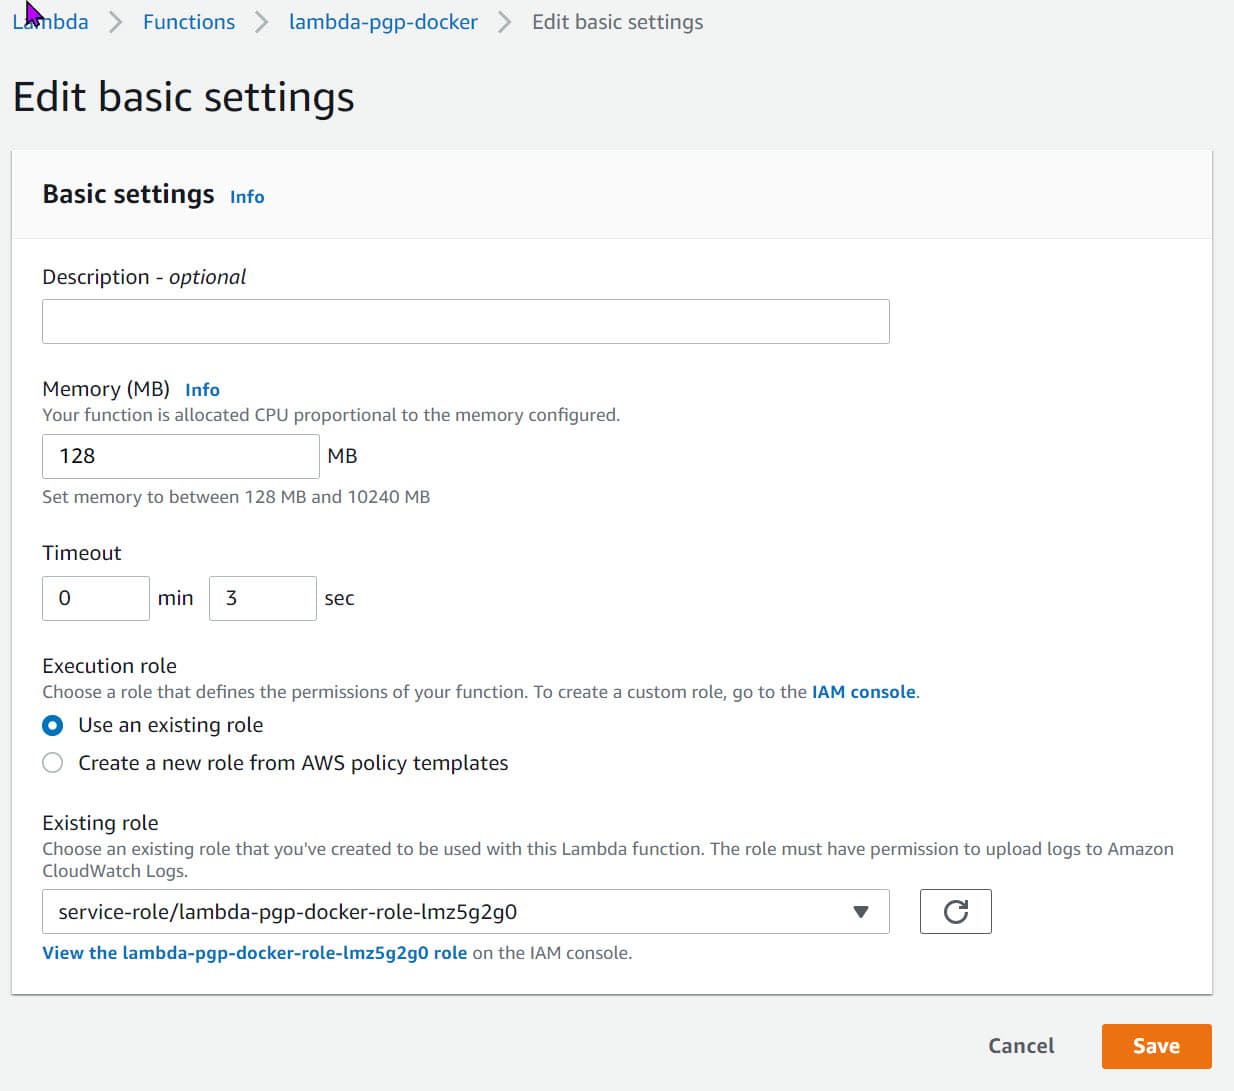Select Create a new role from AWS policy templates

53,763
